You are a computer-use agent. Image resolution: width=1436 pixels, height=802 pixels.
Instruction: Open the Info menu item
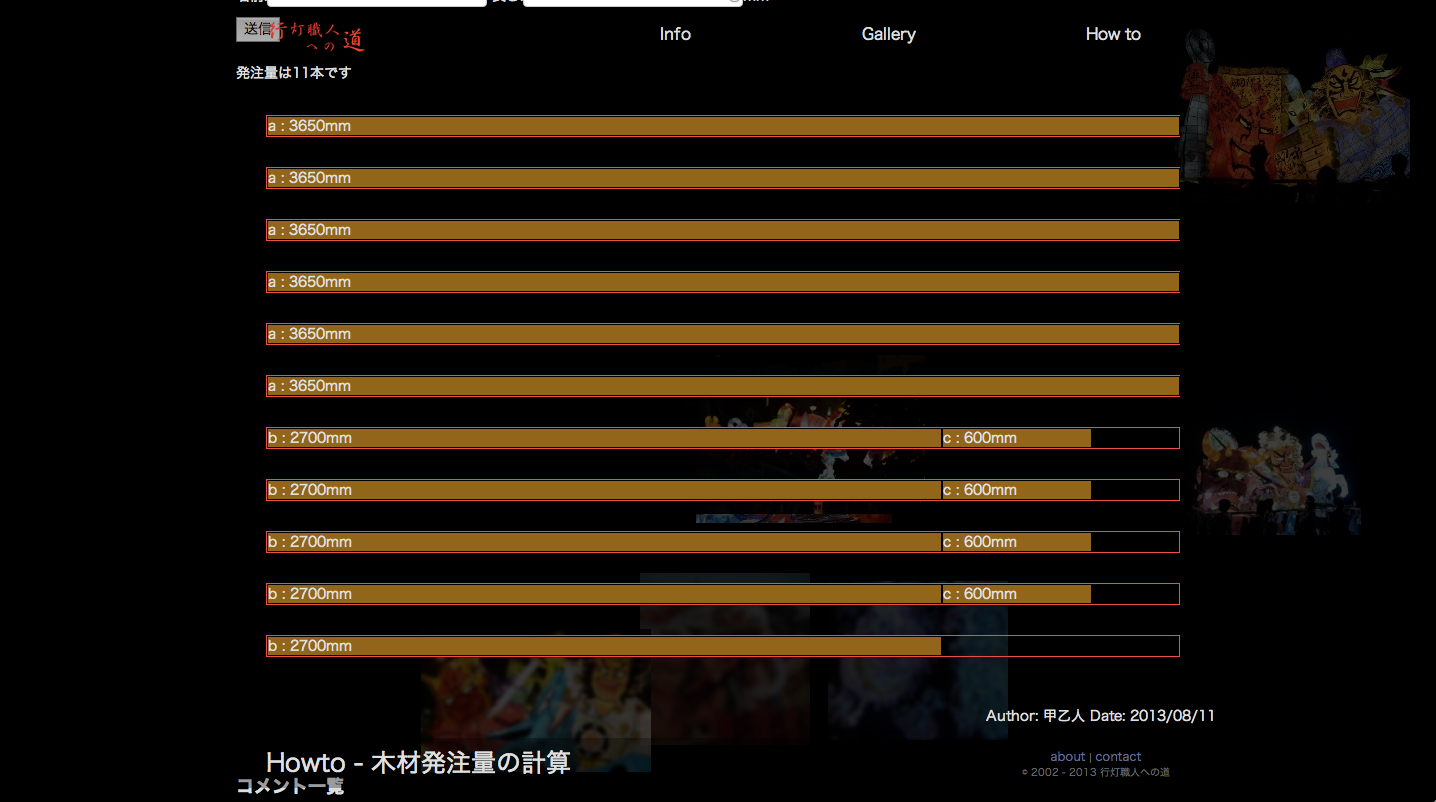coord(675,34)
